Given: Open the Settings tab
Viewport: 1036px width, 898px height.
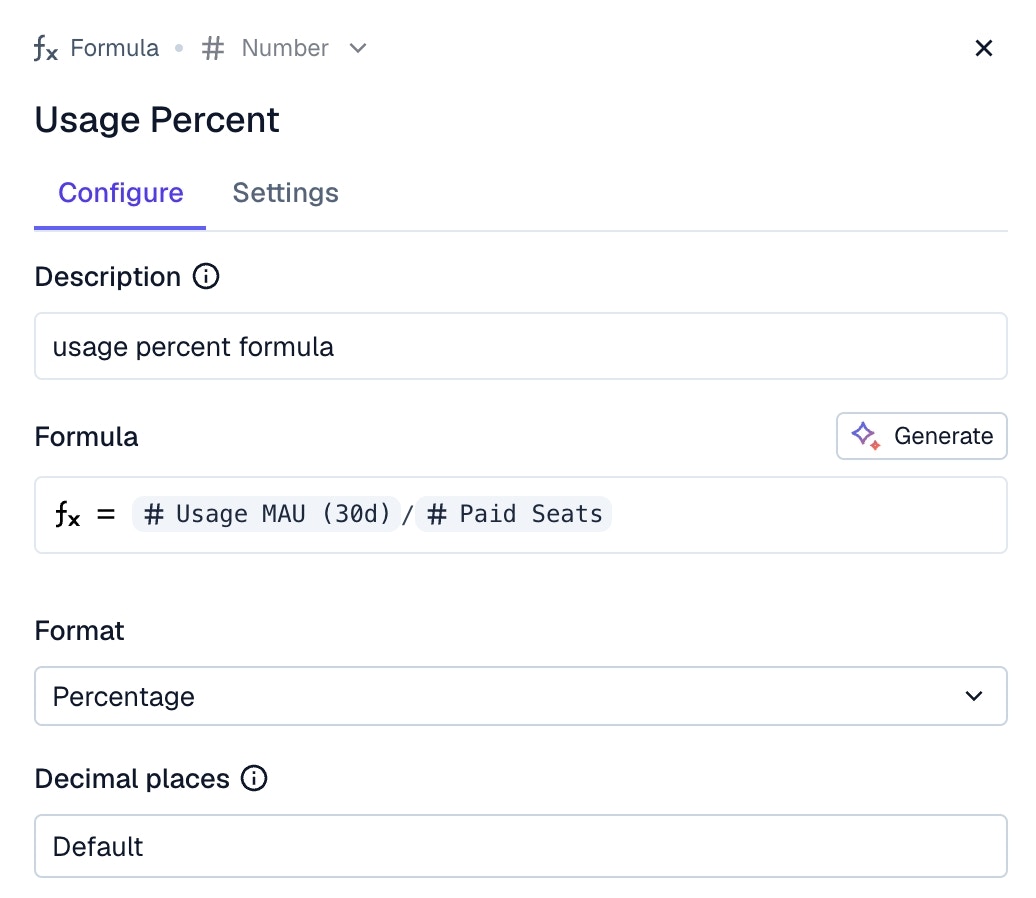Looking at the screenshot, I should (285, 193).
